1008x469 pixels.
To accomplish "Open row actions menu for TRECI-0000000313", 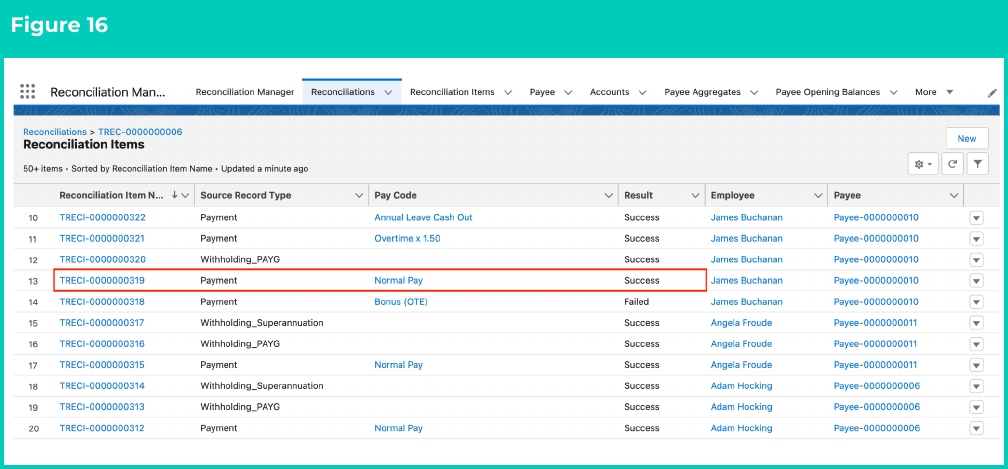I will tap(976, 407).
